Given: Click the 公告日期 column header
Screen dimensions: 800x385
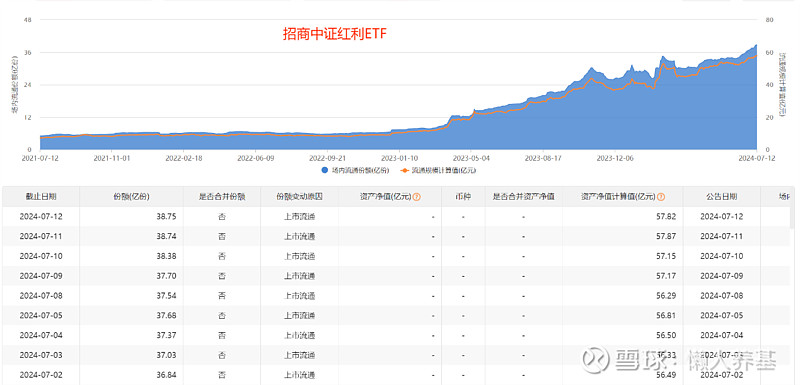Looking at the screenshot, I should click(x=721, y=197).
